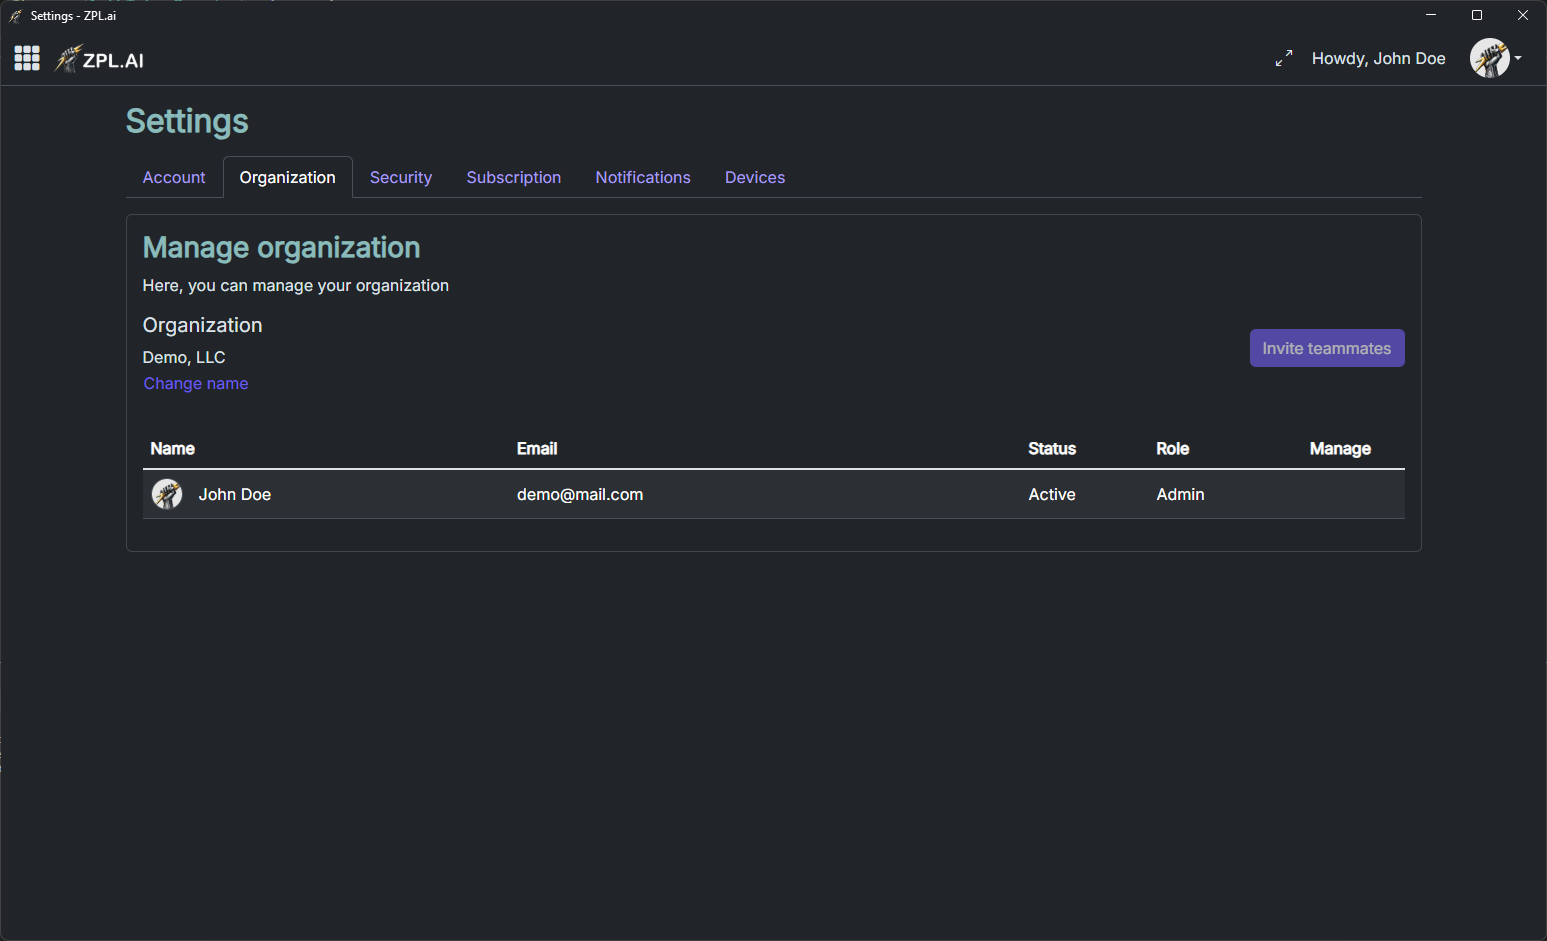The image size is (1547, 941).
Task: Toggle fullscreen with the expand arrows icon
Action: (x=1284, y=59)
